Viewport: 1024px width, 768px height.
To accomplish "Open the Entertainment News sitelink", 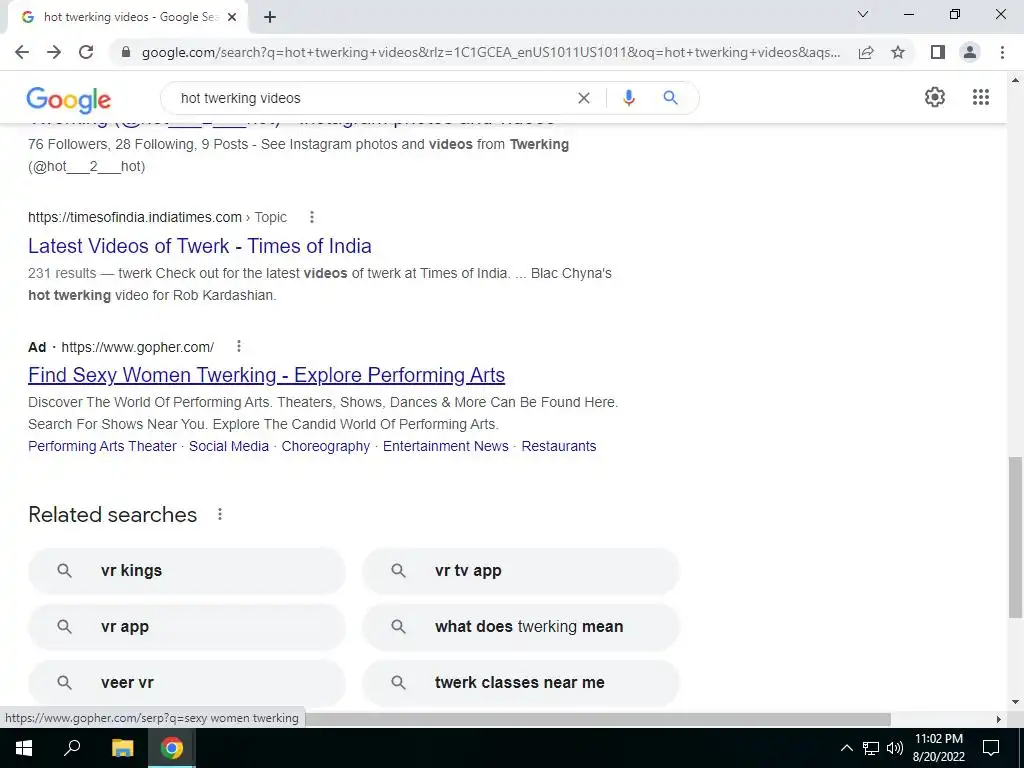I will pos(445,446).
